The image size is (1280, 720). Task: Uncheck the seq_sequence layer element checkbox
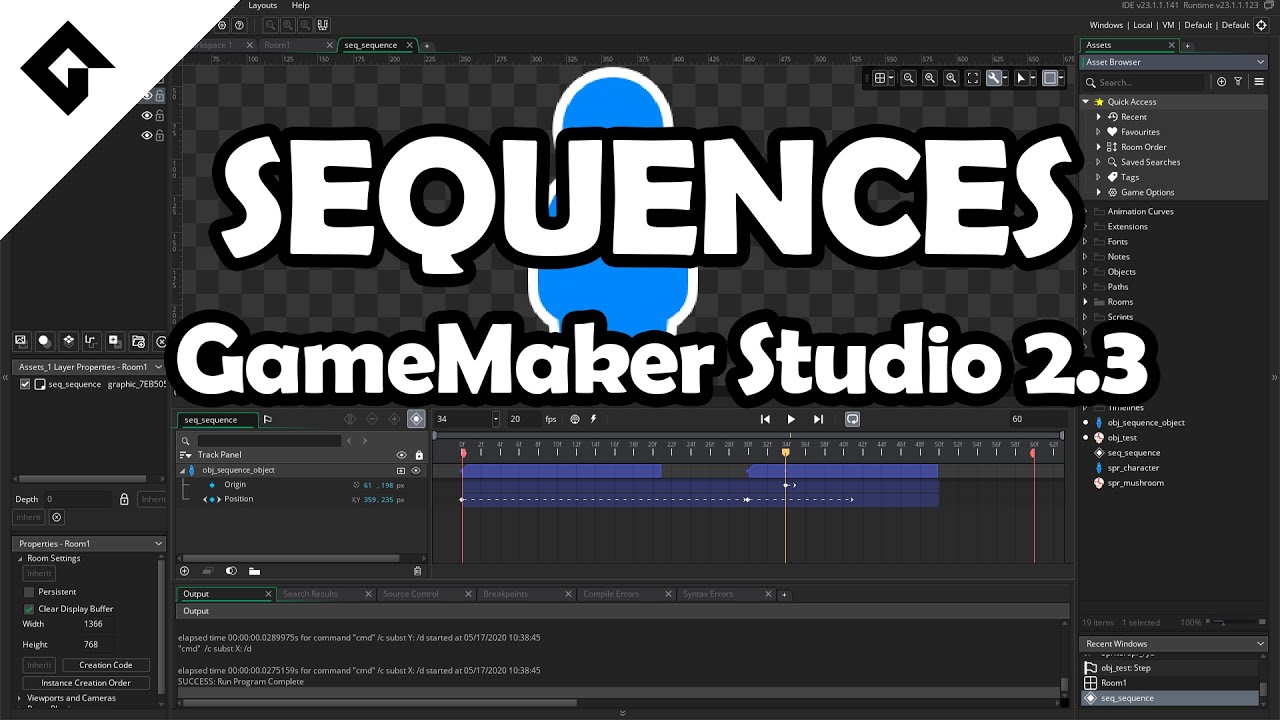(x=25, y=384)
